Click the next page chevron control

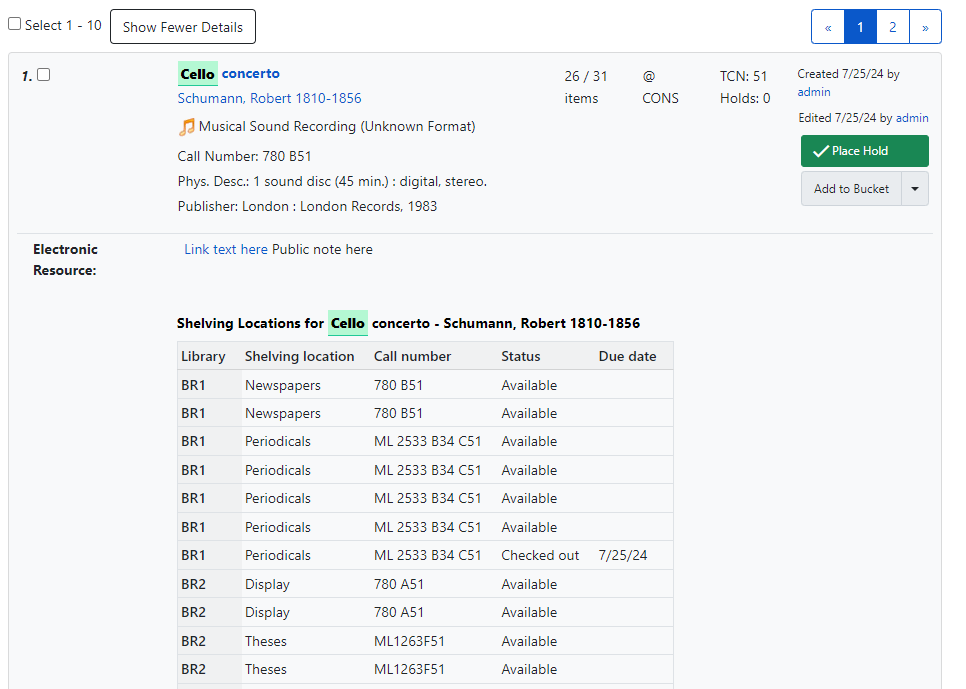(925, 26)
